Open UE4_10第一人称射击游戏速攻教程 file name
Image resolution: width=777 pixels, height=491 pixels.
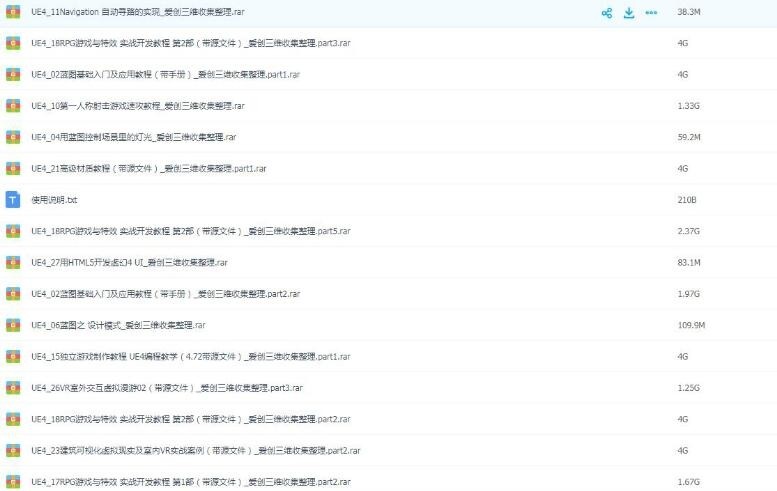(138, 106)
